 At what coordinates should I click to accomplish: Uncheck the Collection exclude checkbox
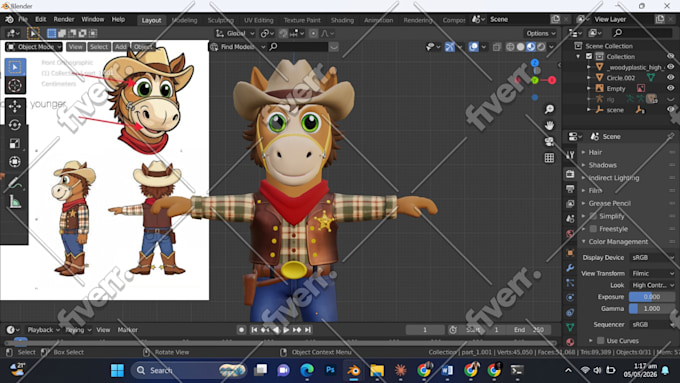589,56
